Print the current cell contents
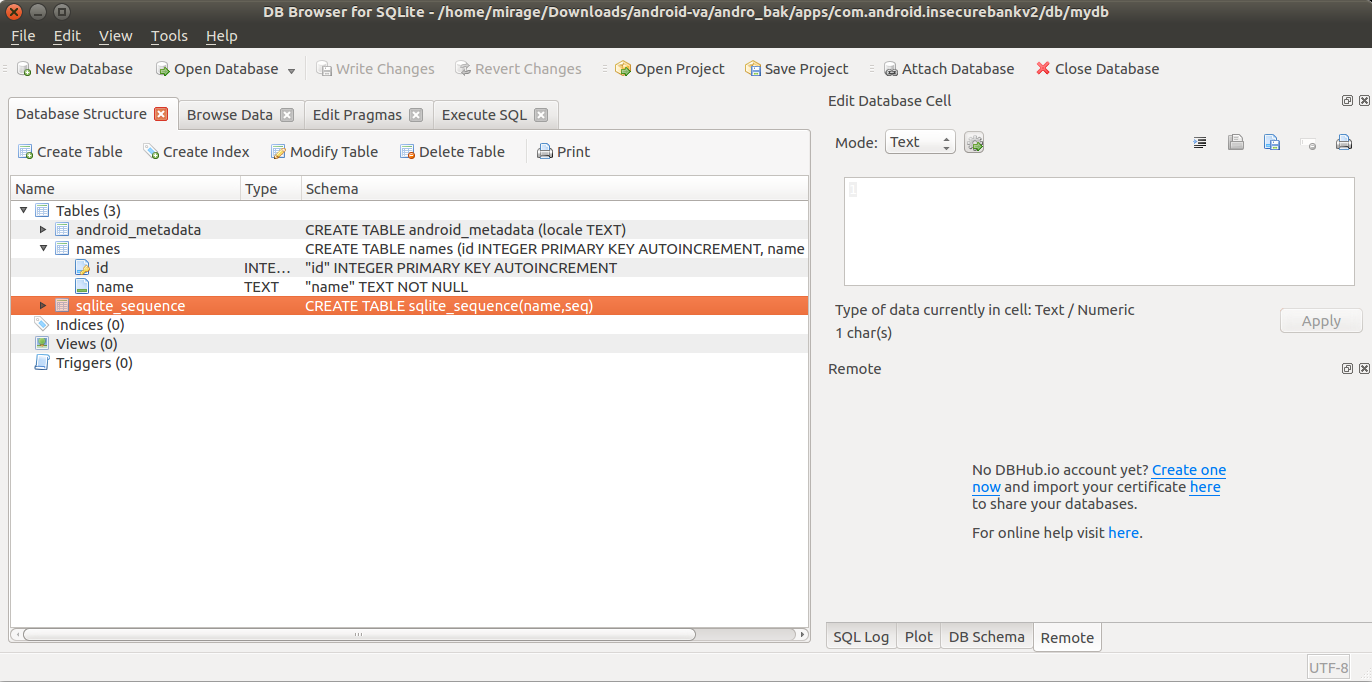This screenshot has width=1372, height=682. tap(1343, 142)
